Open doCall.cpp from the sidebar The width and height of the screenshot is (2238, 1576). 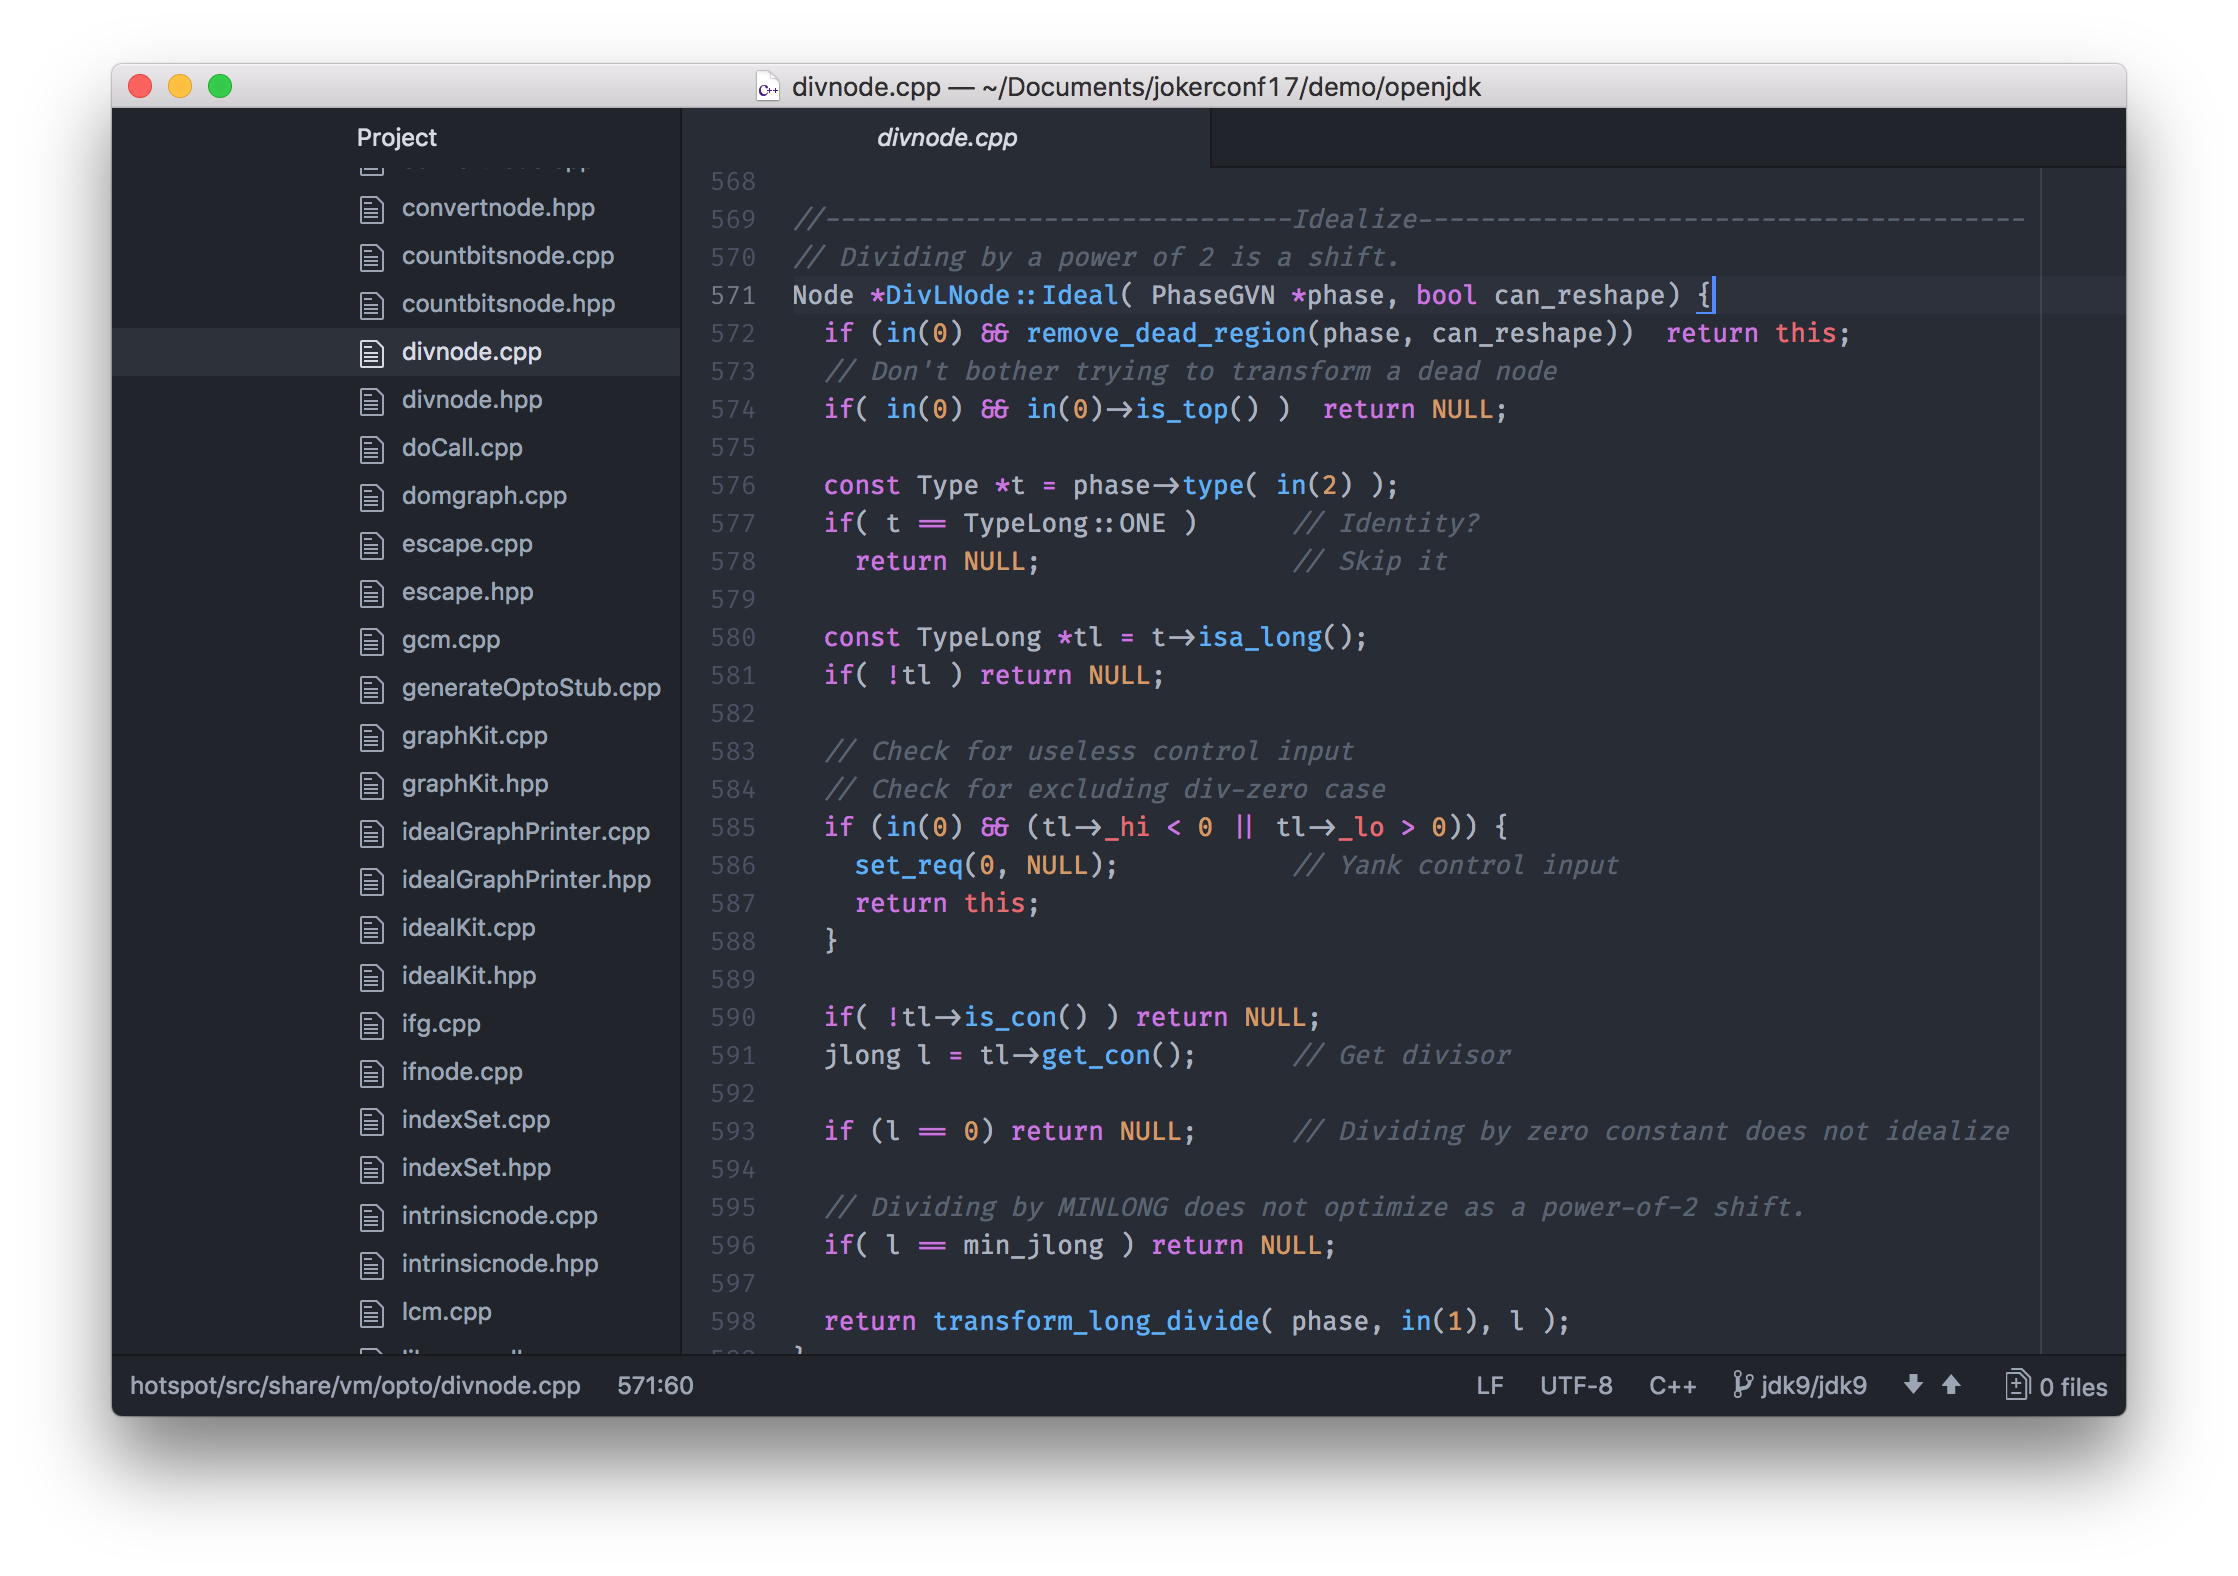click(462, 448)
